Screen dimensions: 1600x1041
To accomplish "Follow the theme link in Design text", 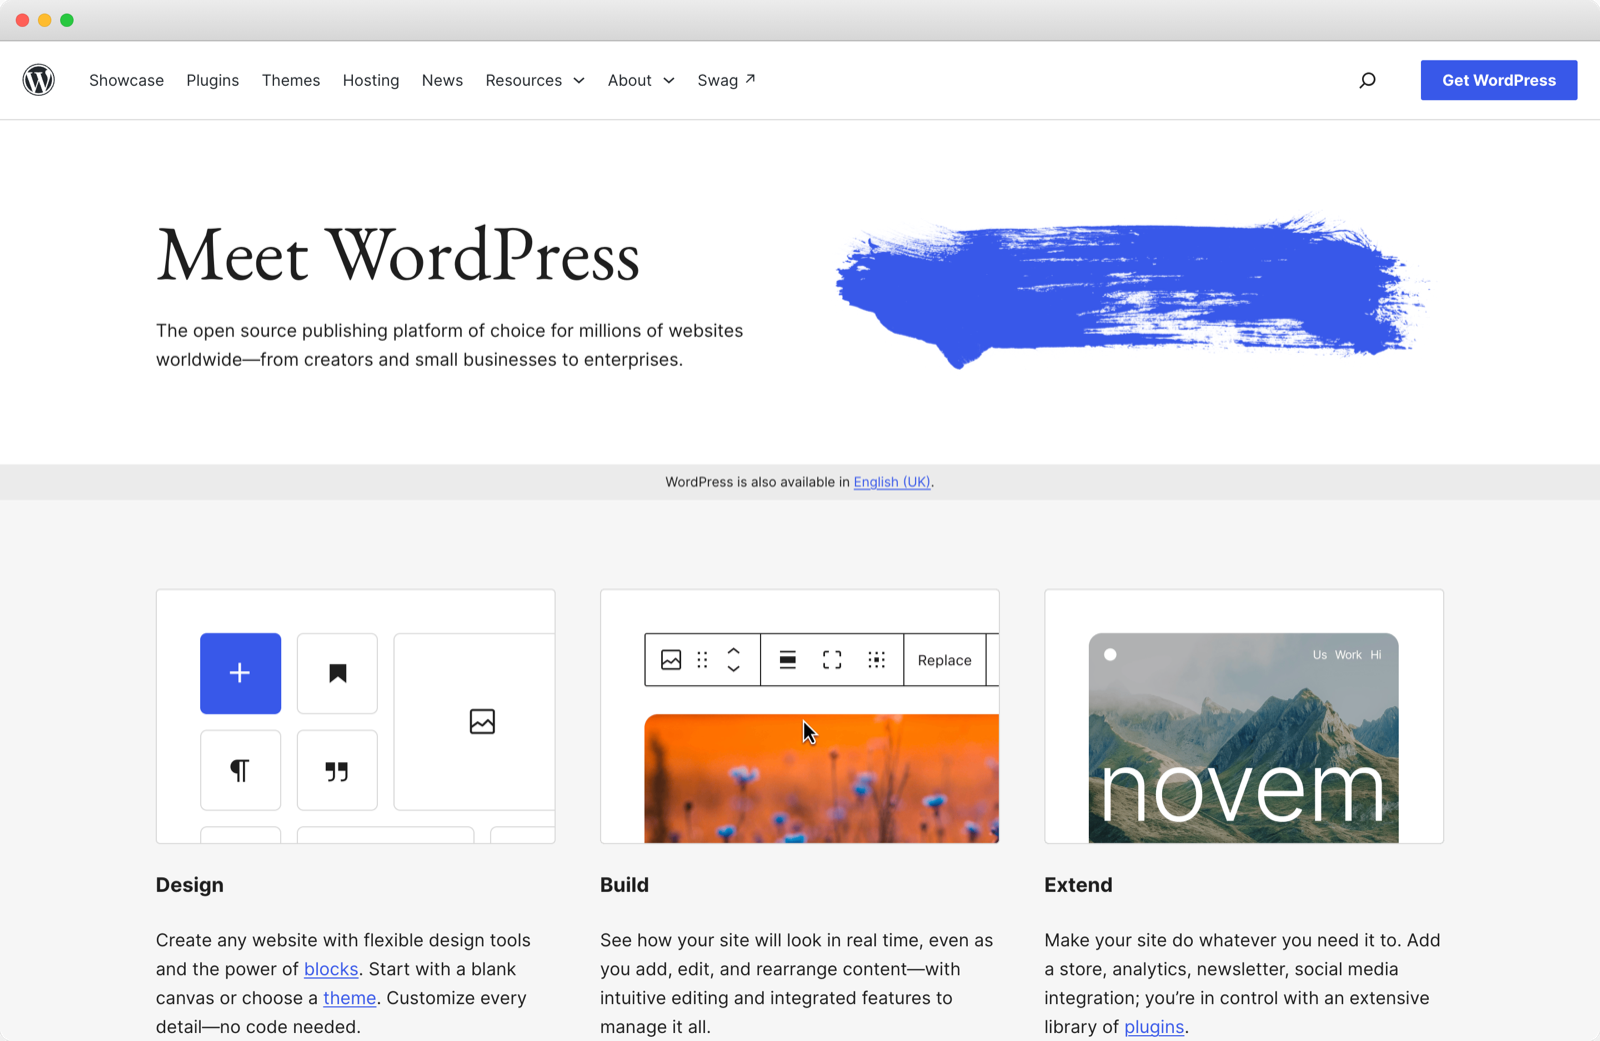I will pos(350,998).
